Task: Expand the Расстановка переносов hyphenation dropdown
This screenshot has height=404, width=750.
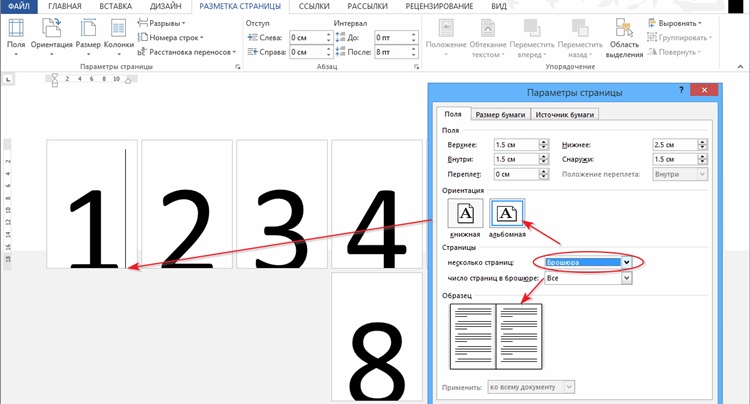Action: [x=187, y=52]
